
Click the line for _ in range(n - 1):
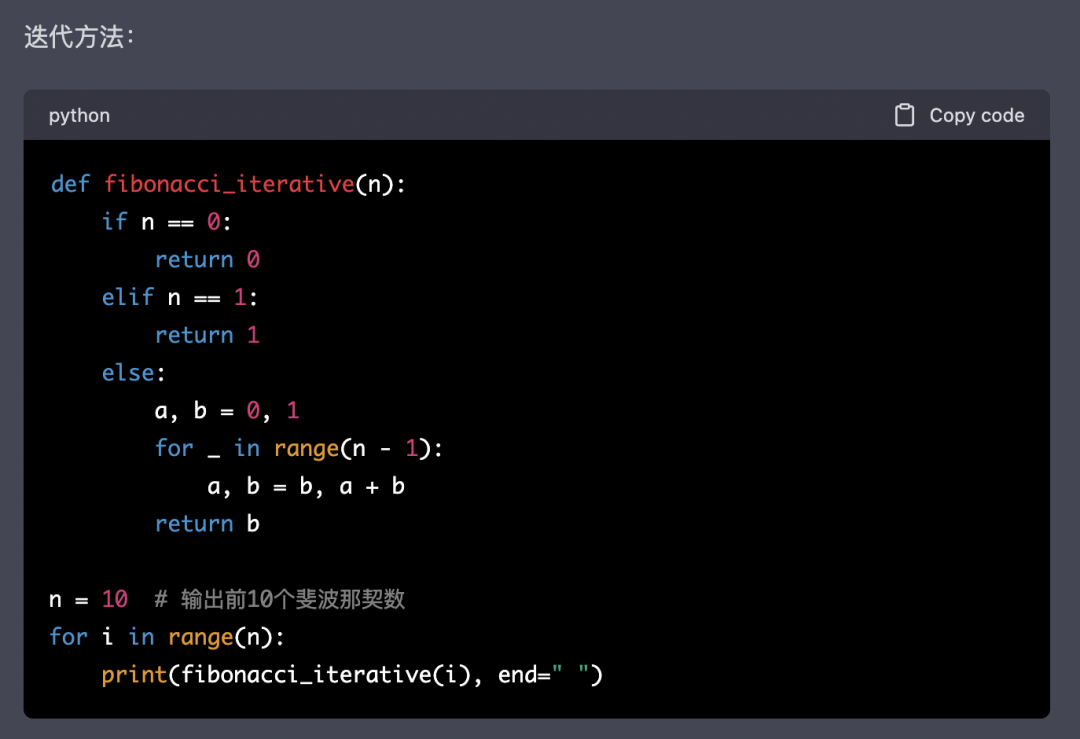pyautogui.click(x=298, y=448)
